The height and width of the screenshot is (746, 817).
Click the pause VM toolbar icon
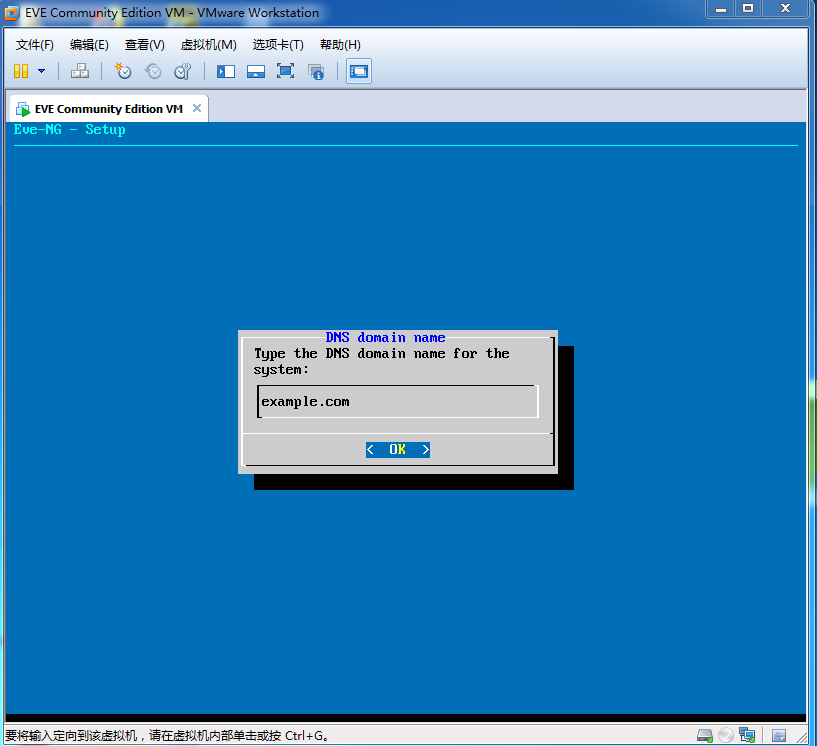tap(21, 71)
